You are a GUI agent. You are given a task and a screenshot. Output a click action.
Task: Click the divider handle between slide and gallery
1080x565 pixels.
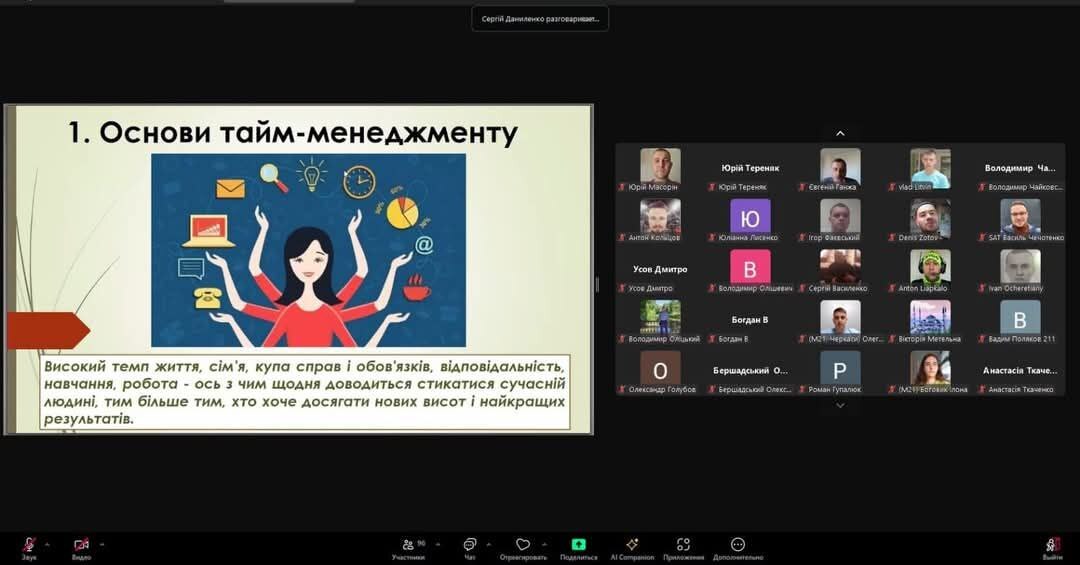point(598,284)
